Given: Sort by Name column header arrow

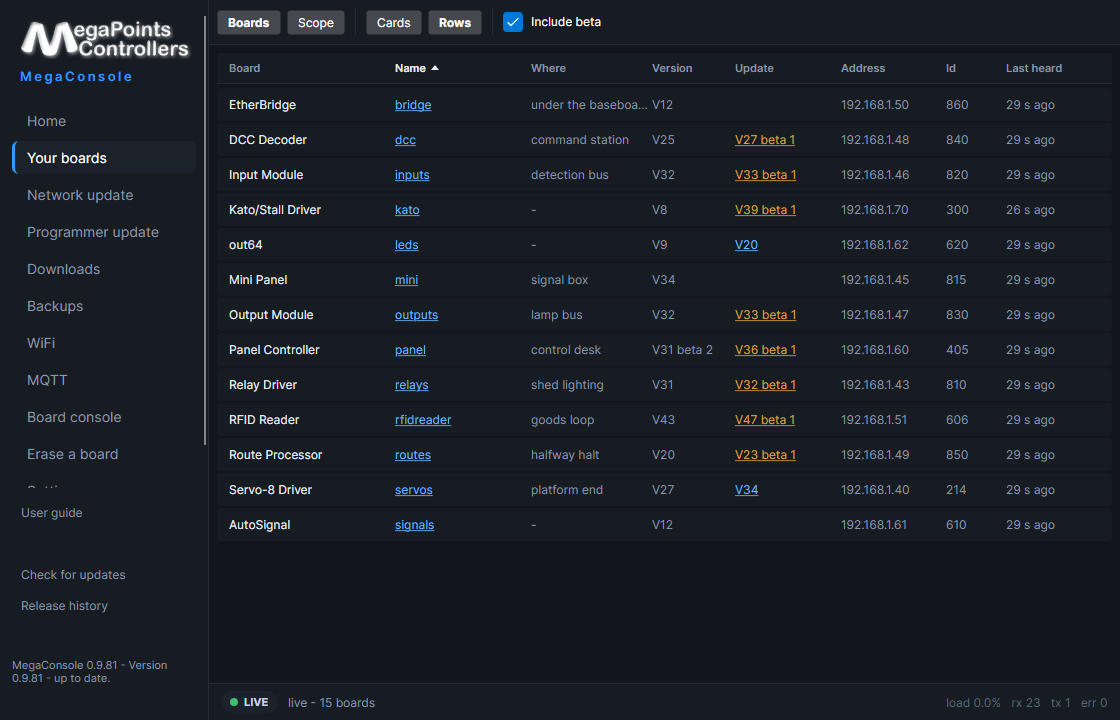Looking at the screenshot, I should coord(435,68).
